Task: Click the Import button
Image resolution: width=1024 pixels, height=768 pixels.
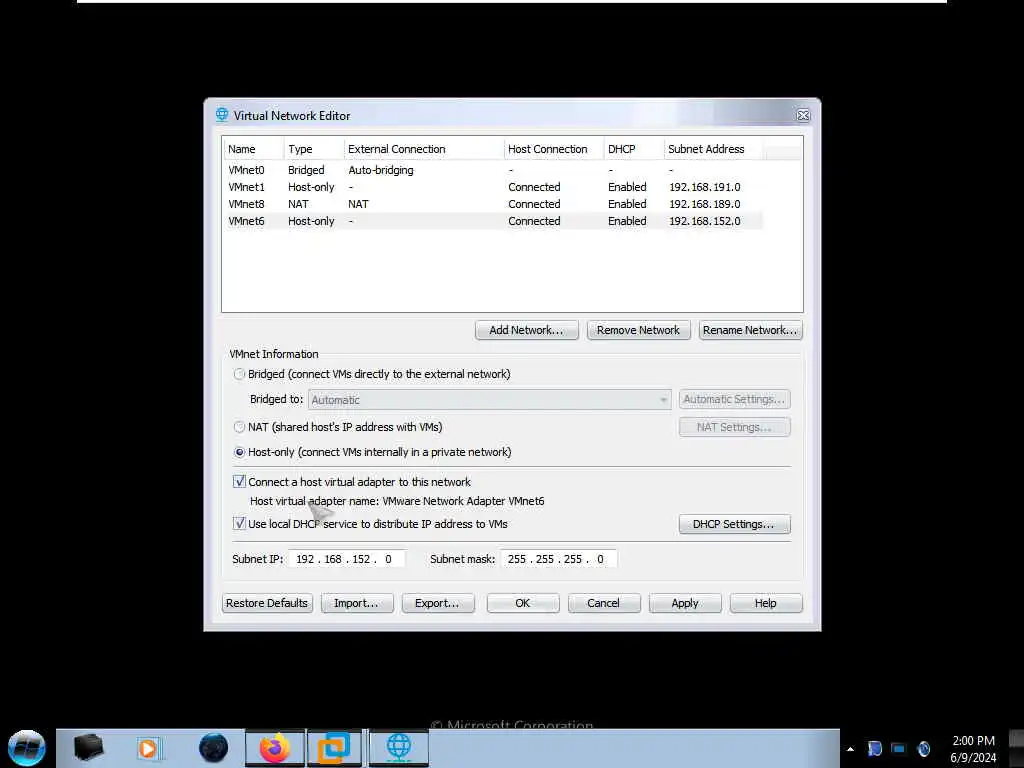Action: click(357, 603)
